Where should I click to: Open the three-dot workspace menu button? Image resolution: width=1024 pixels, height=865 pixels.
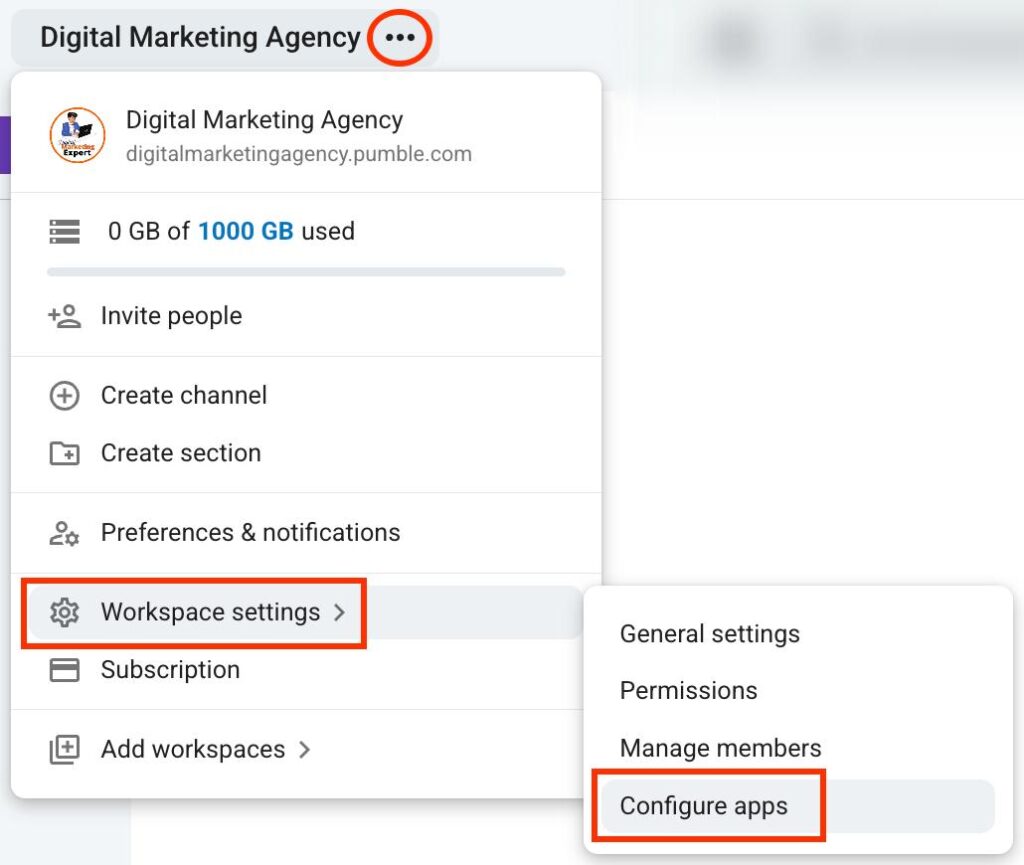400,37
